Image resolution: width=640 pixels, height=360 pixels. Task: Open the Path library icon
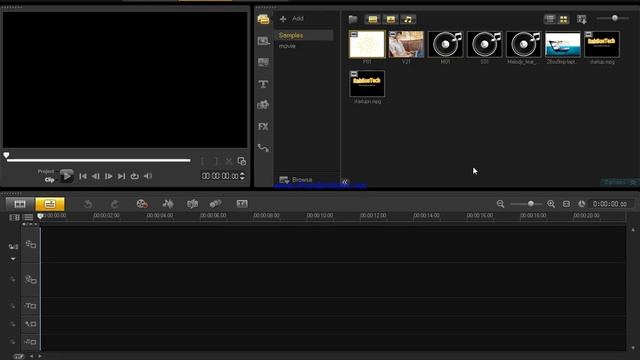(x=263, y=148)
